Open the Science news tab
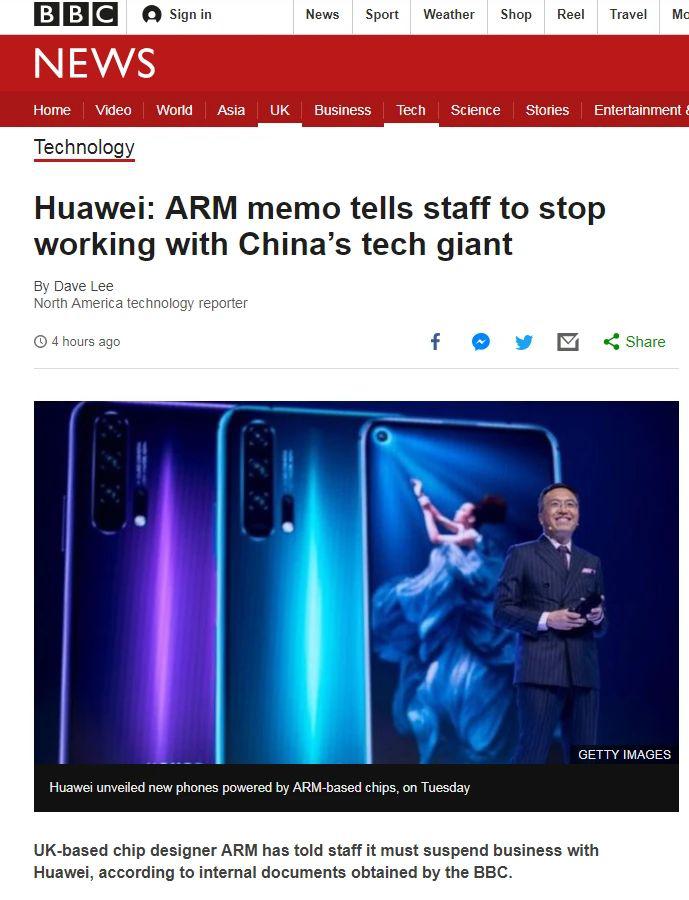The width and height of the screenshot is (689, 900). point(475,110)
